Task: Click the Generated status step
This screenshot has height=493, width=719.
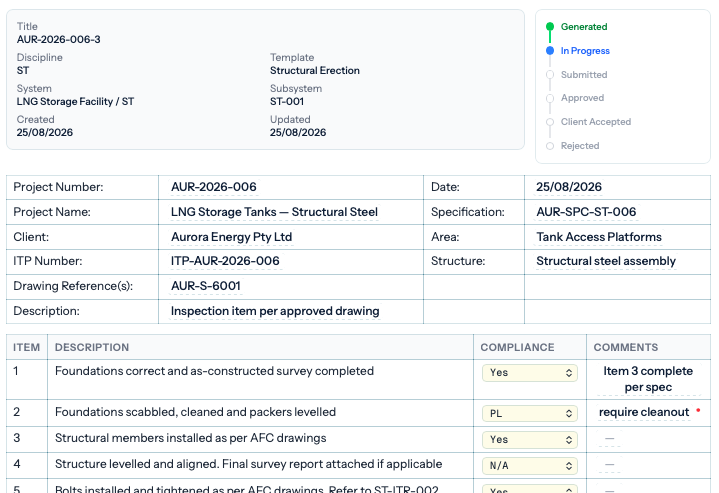Action: click(x=584, y=27)
